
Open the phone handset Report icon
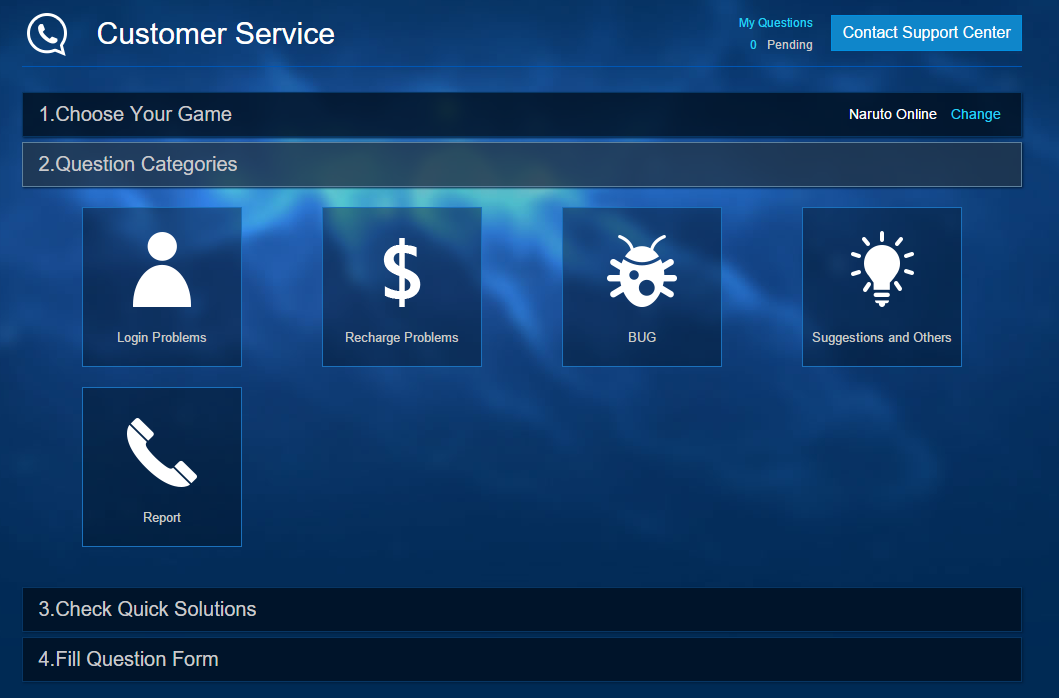162,452
